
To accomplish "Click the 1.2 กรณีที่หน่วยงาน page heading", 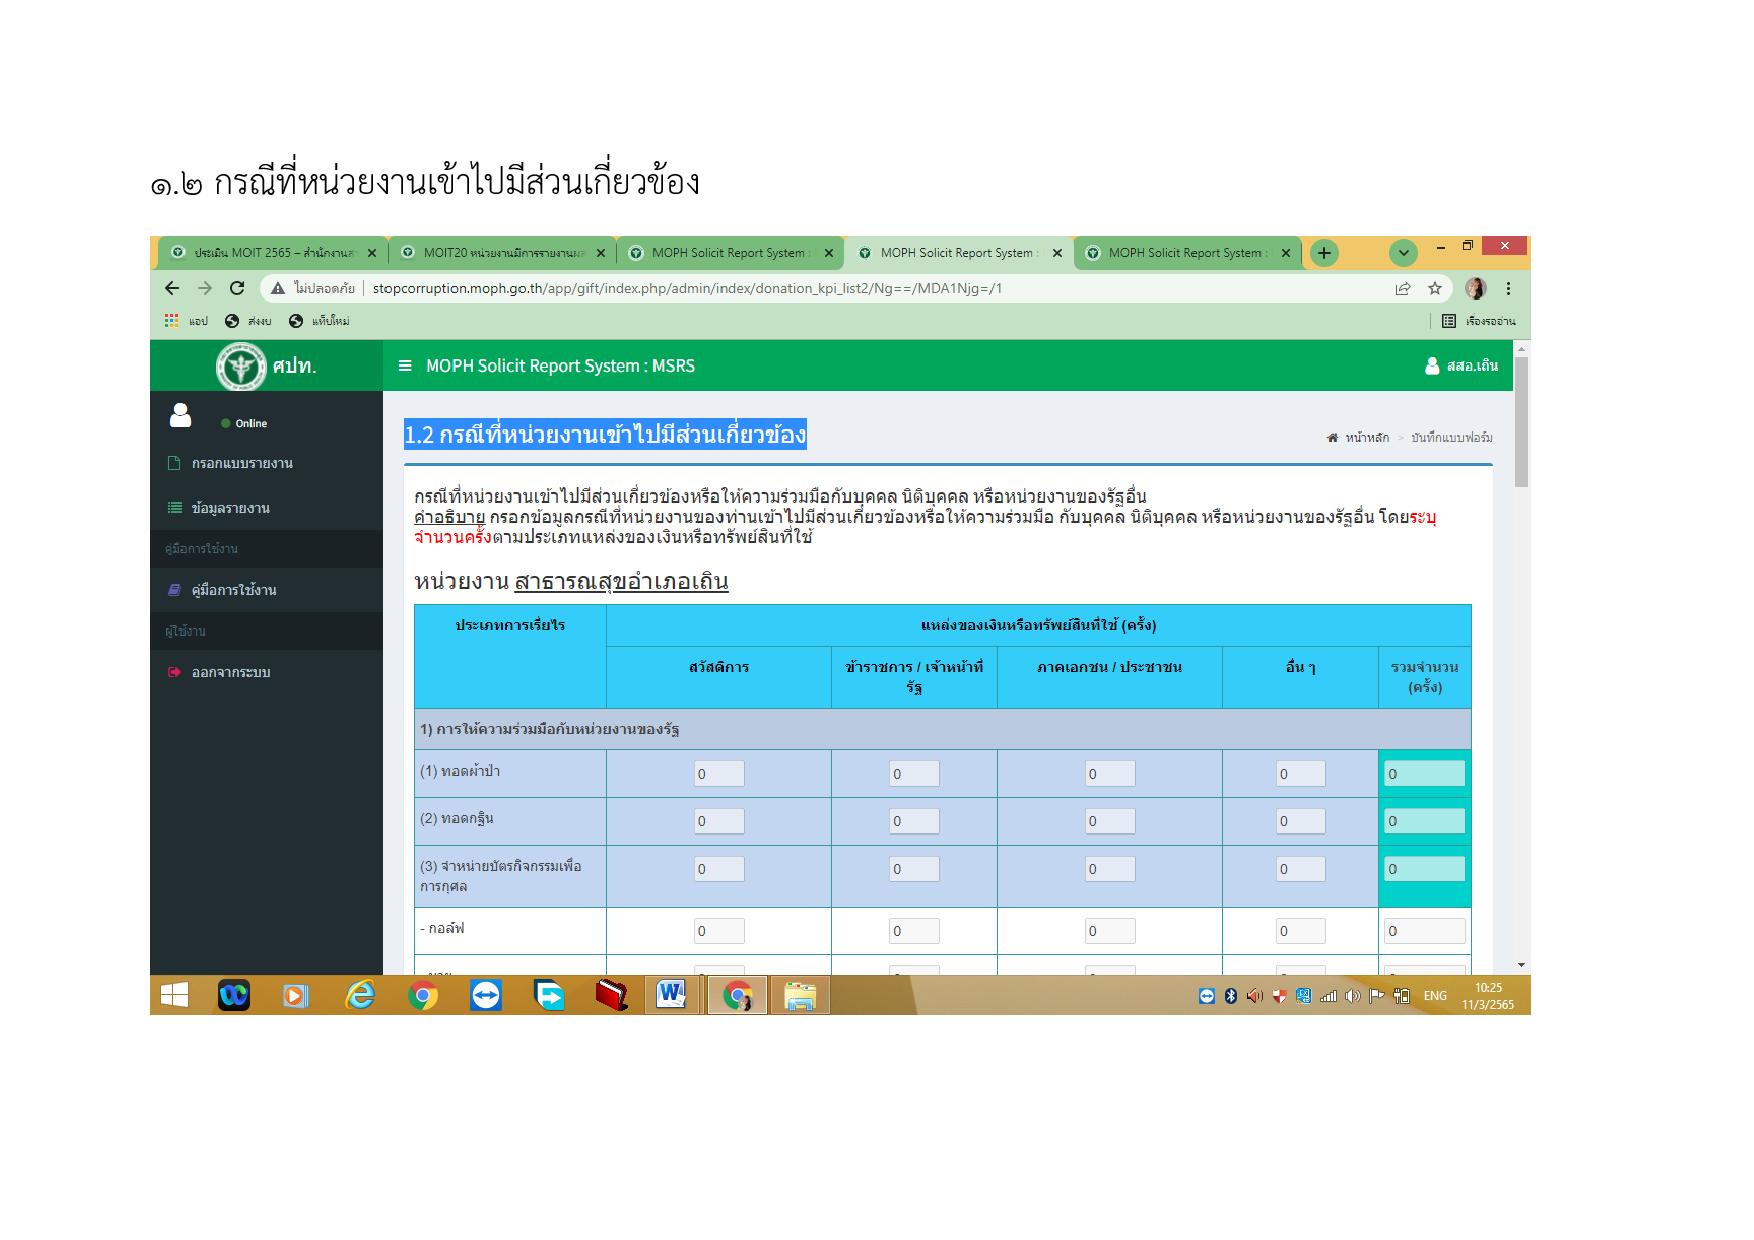I will [x=605, y=435].
